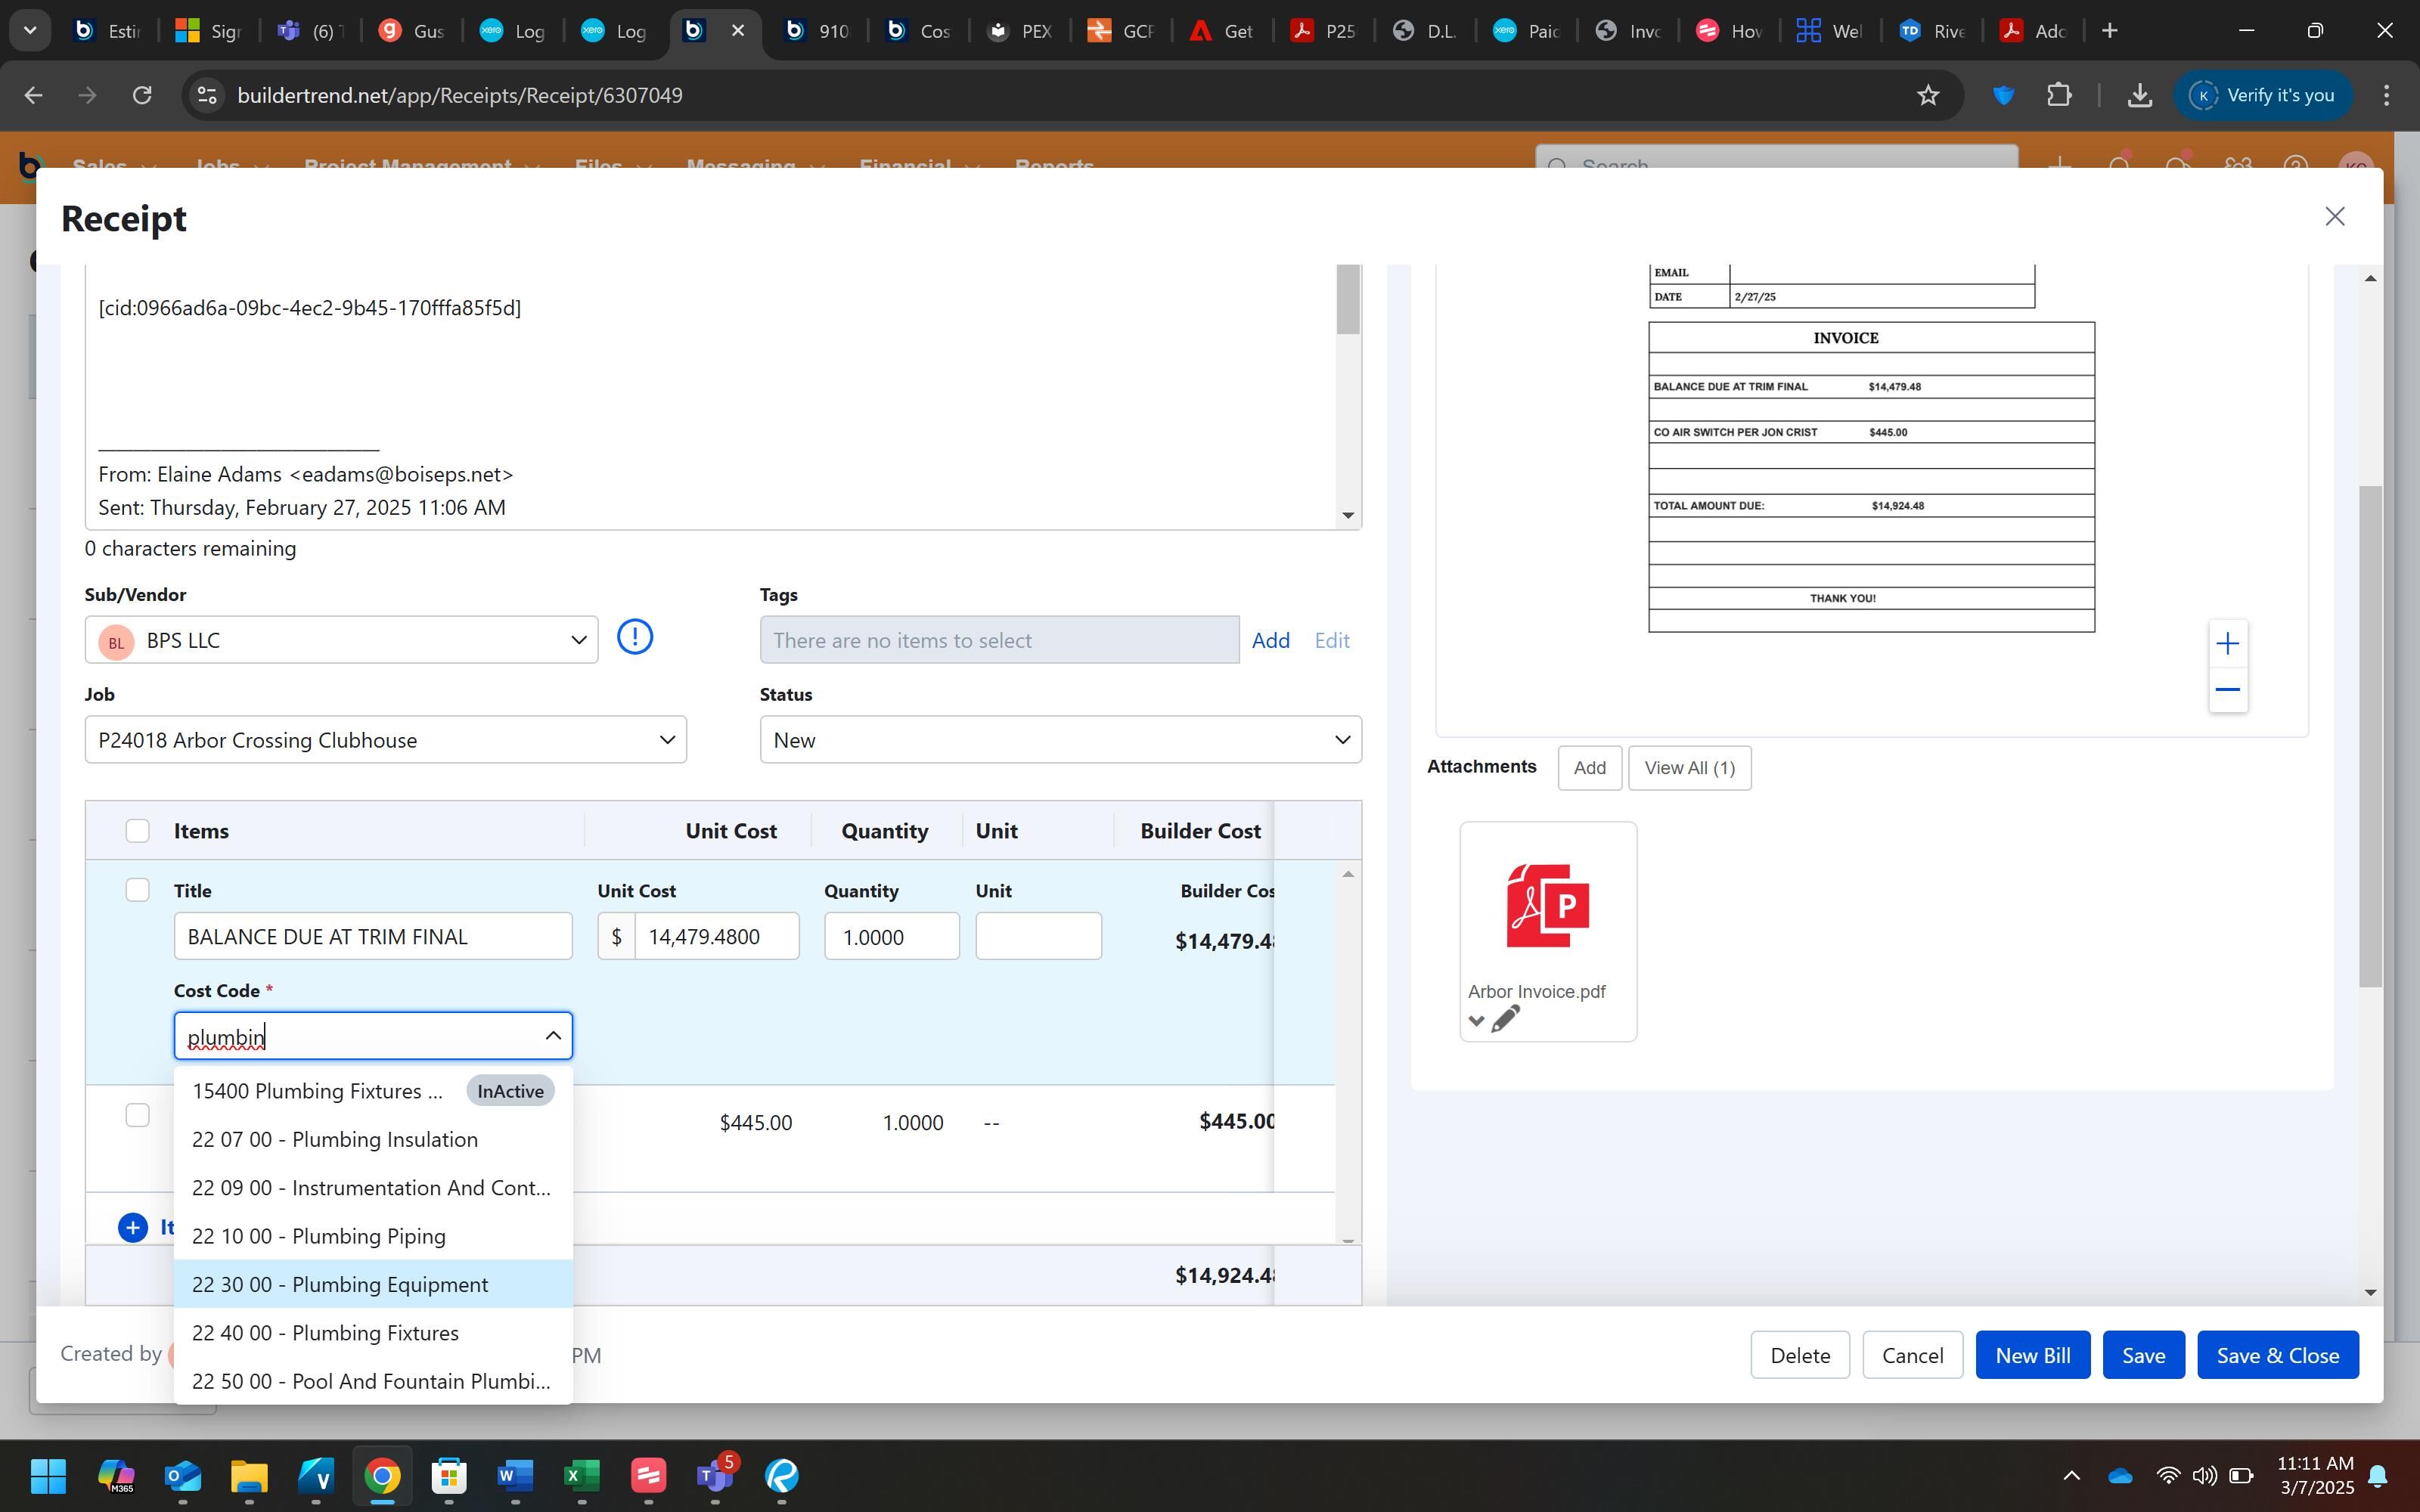Click the blue plus icon to add item

(133, 1227)
